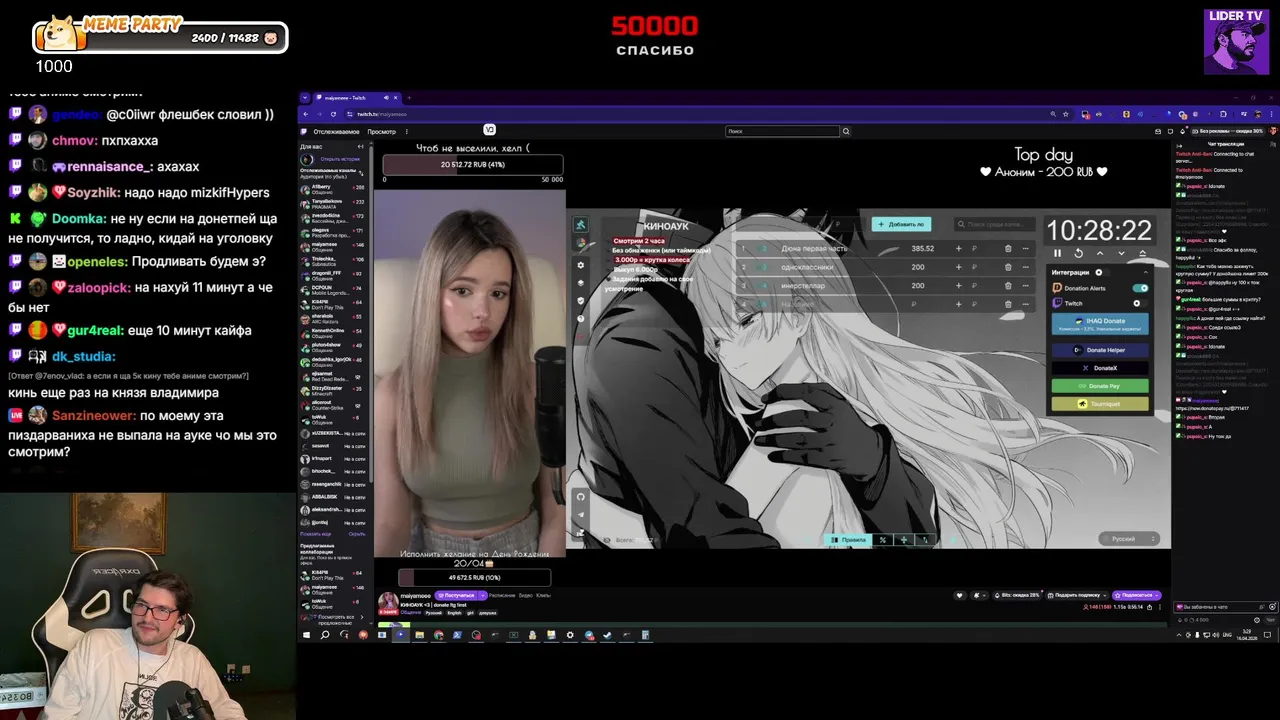Open the percent tab at auction bottom
Image resolution: width=1280 pixels, height=720 pixels.
coord(883,539)
